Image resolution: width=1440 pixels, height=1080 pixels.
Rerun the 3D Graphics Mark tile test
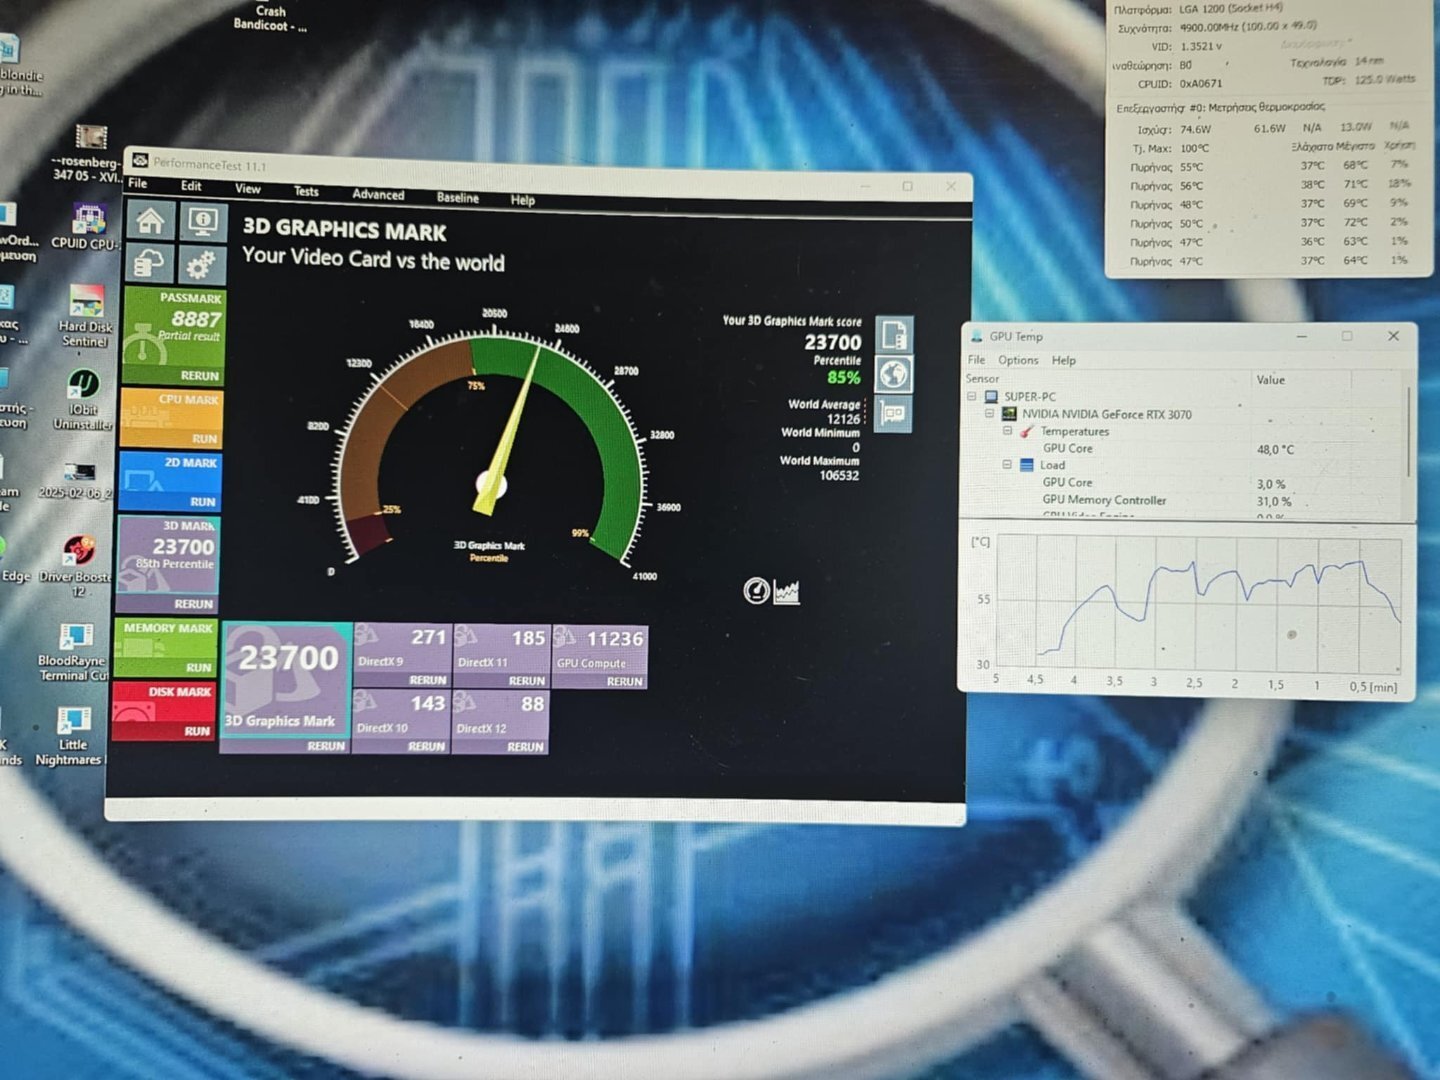point(327,746)
